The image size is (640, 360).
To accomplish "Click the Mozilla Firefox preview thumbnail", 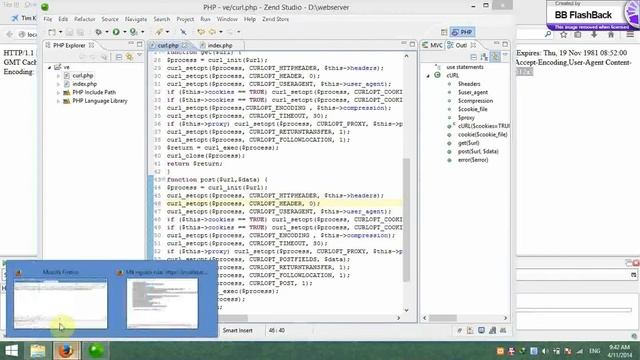I will pyautogui.click(x=60, y=304).
